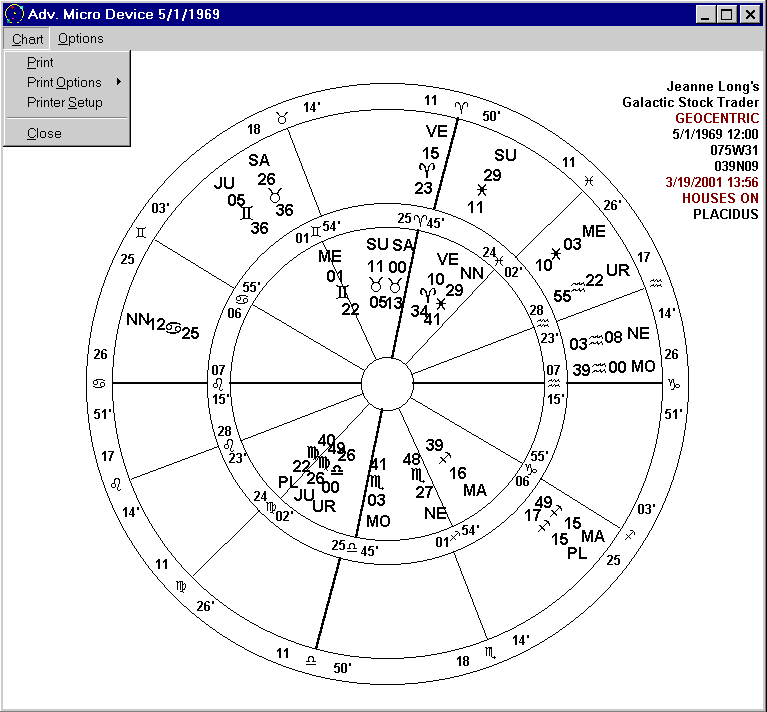The height and width of the screenshot is (712, 767).
Task: Click the Leo glyph on outer rim
Action: [x=116, y=484]
